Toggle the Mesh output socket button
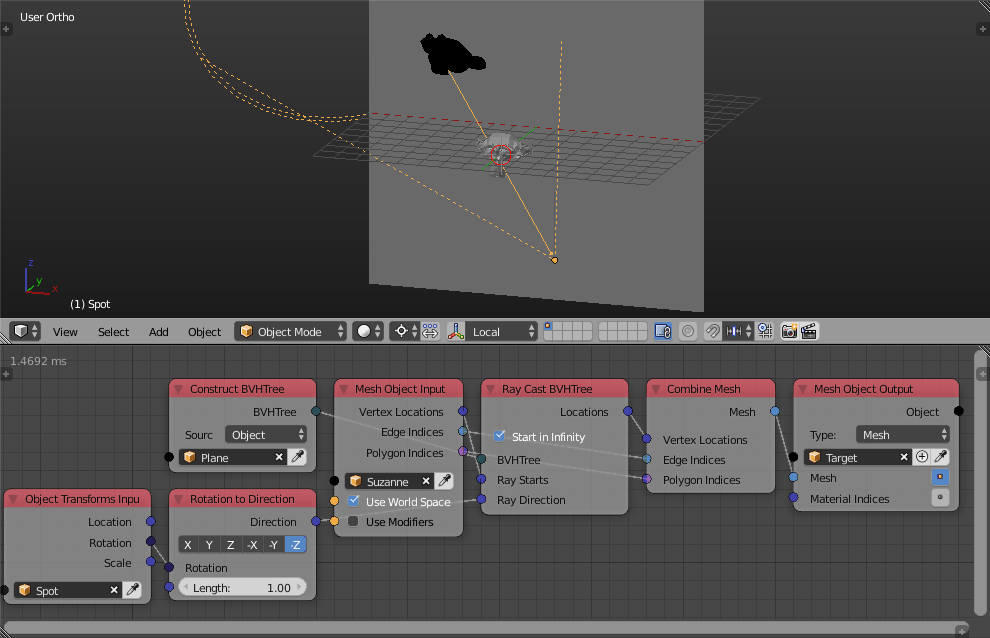The image size is (990, 638). pos(940,477)
